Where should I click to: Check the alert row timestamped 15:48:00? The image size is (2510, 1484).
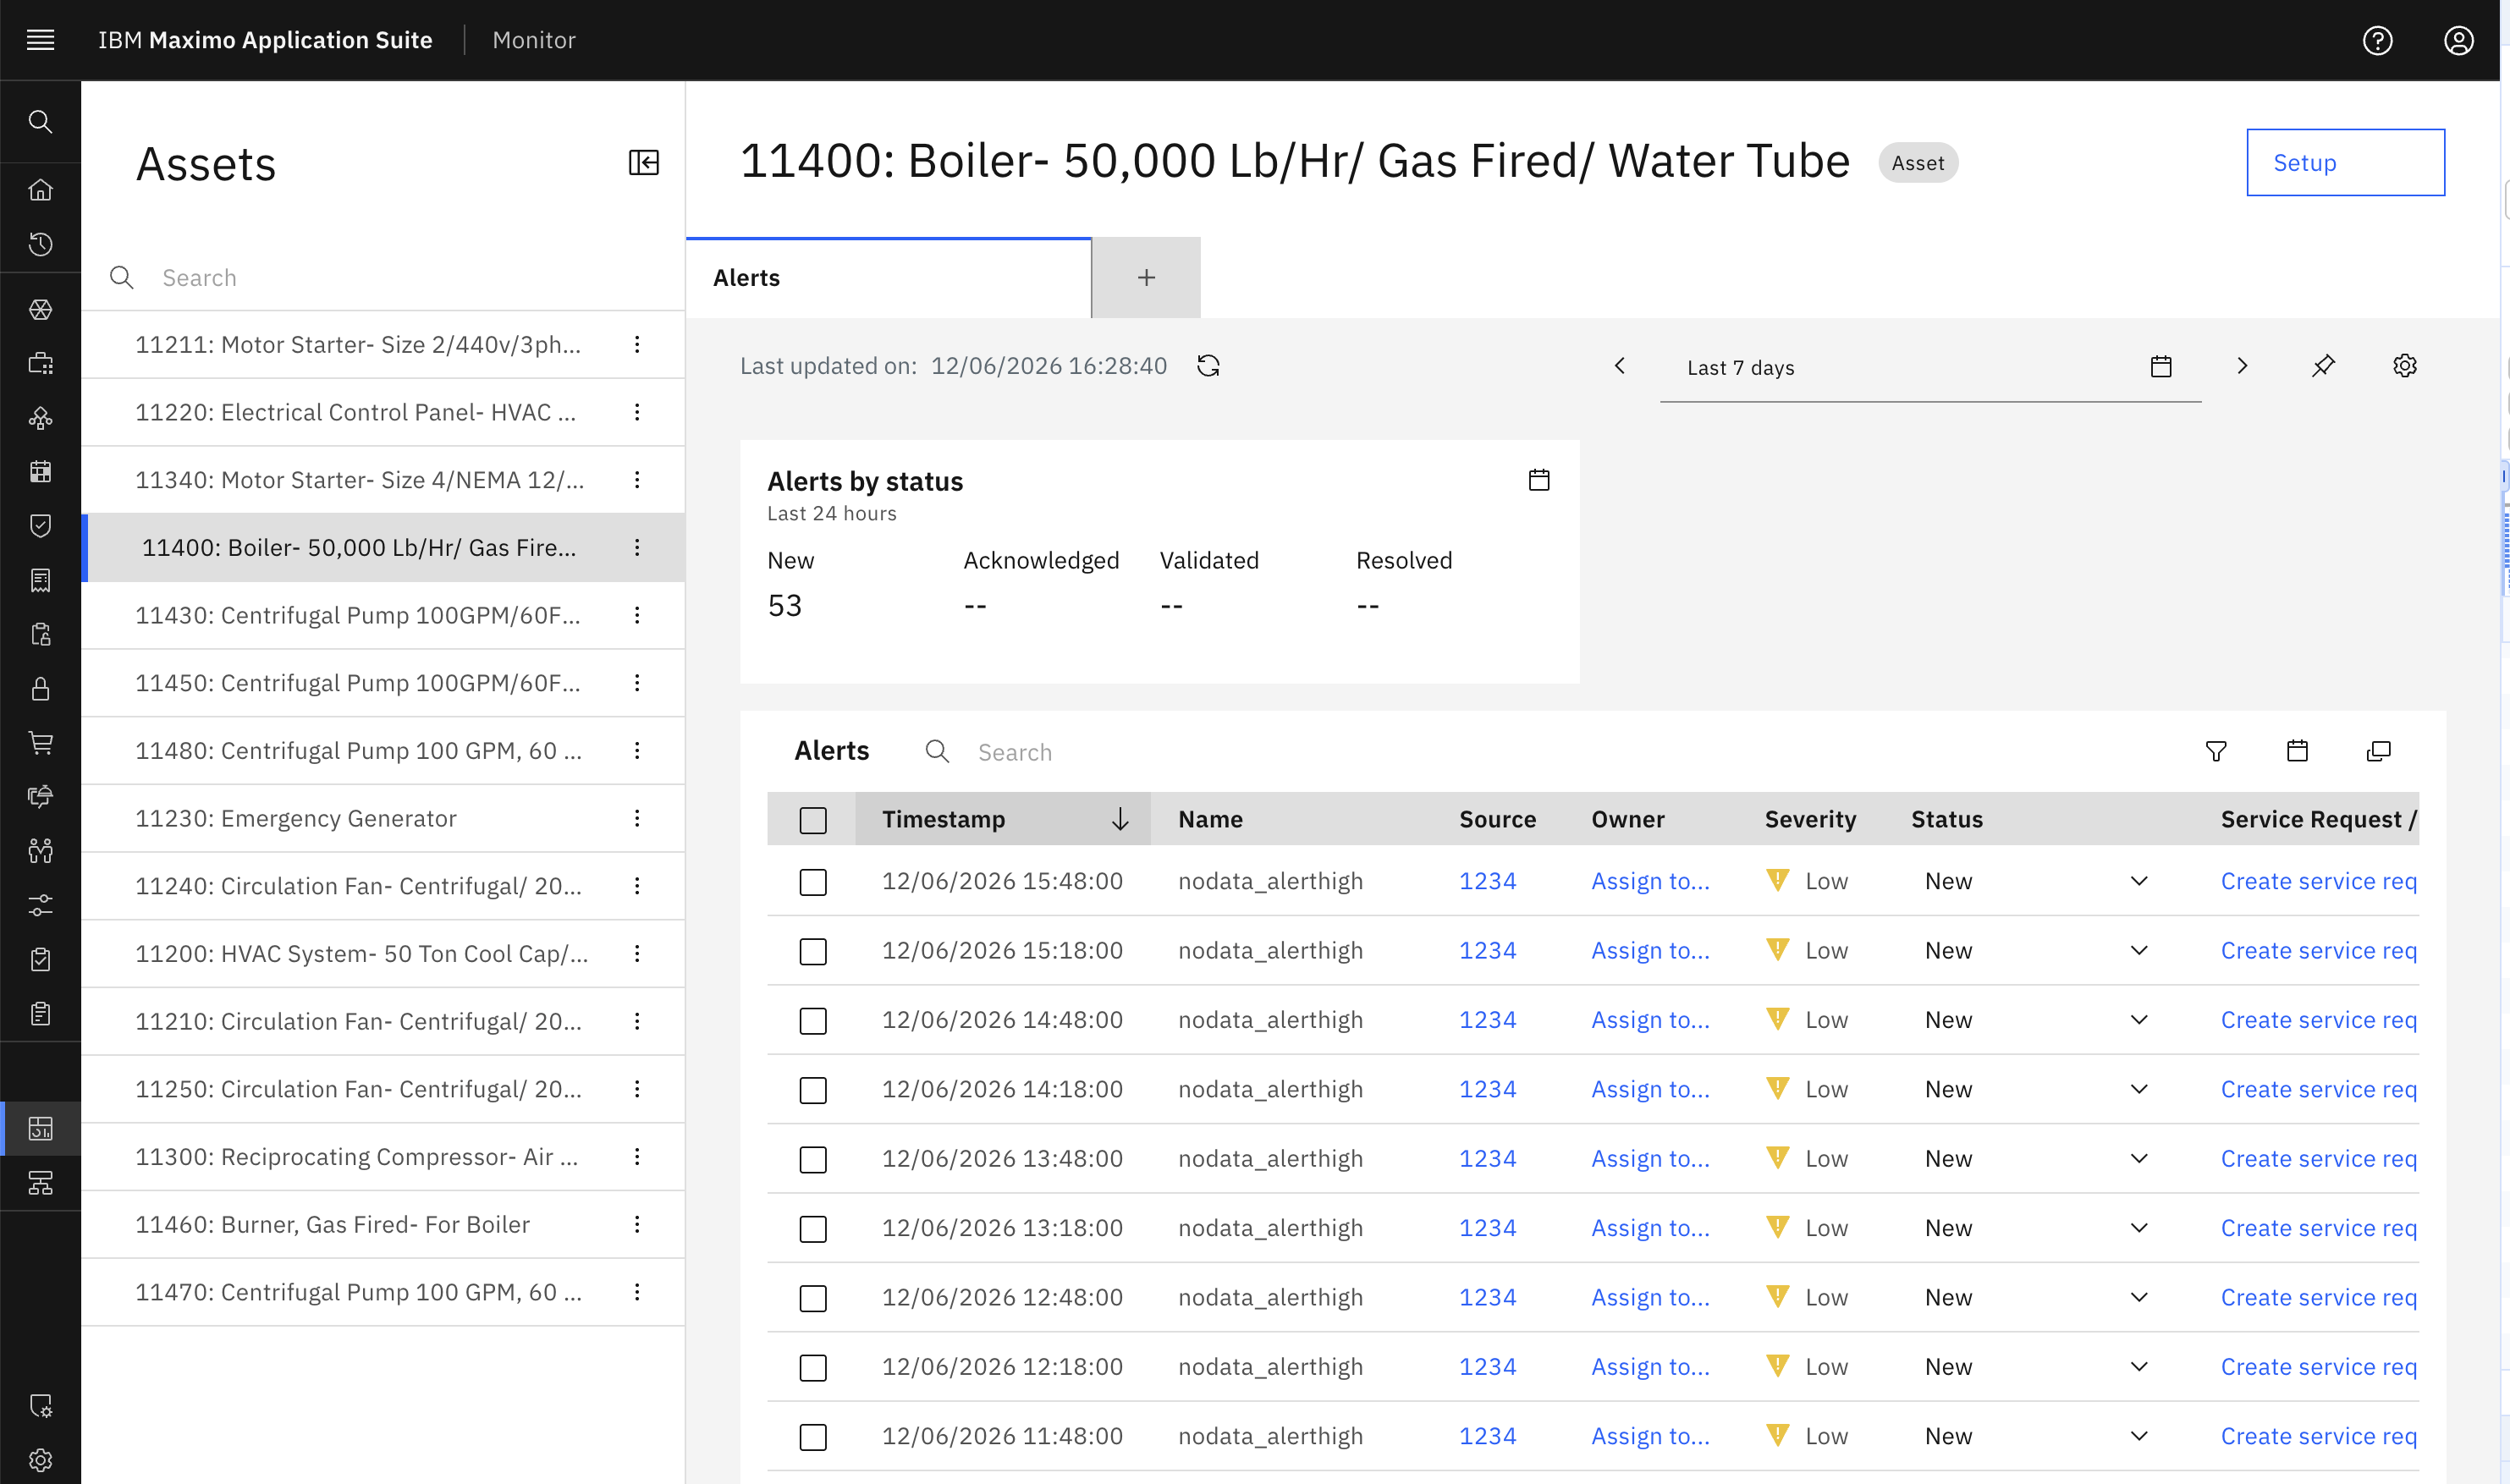click(x=813, y=882)
